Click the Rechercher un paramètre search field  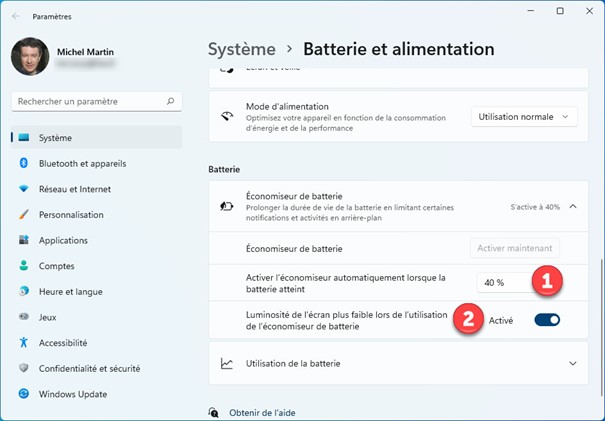coord(88,101)
